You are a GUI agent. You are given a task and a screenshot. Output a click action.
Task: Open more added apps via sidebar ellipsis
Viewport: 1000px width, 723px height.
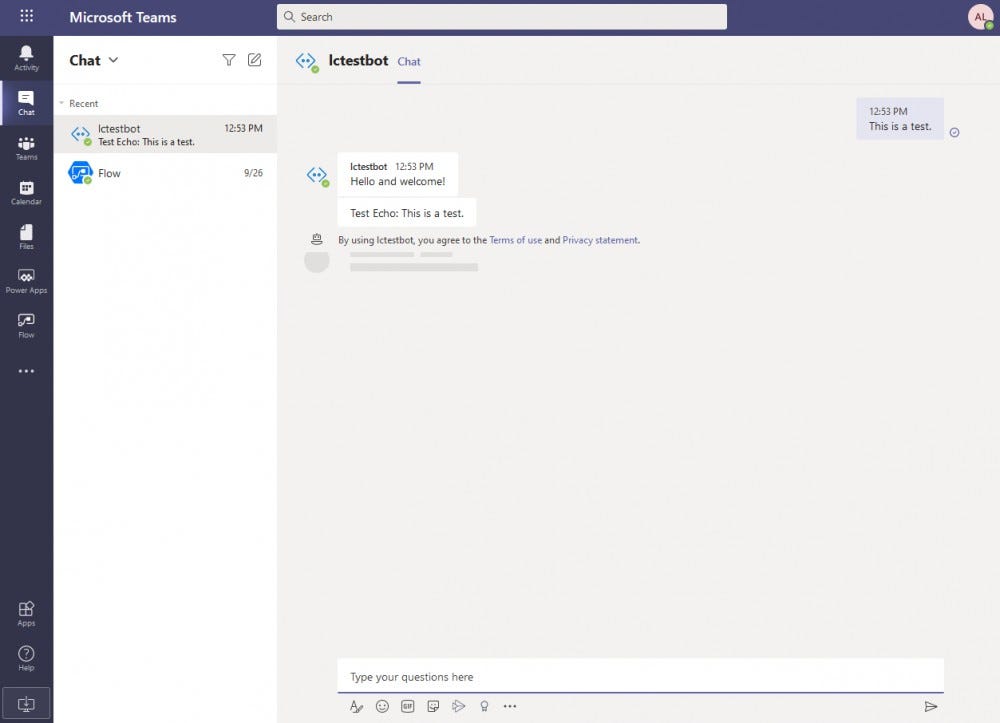click(x=25, y=371)
